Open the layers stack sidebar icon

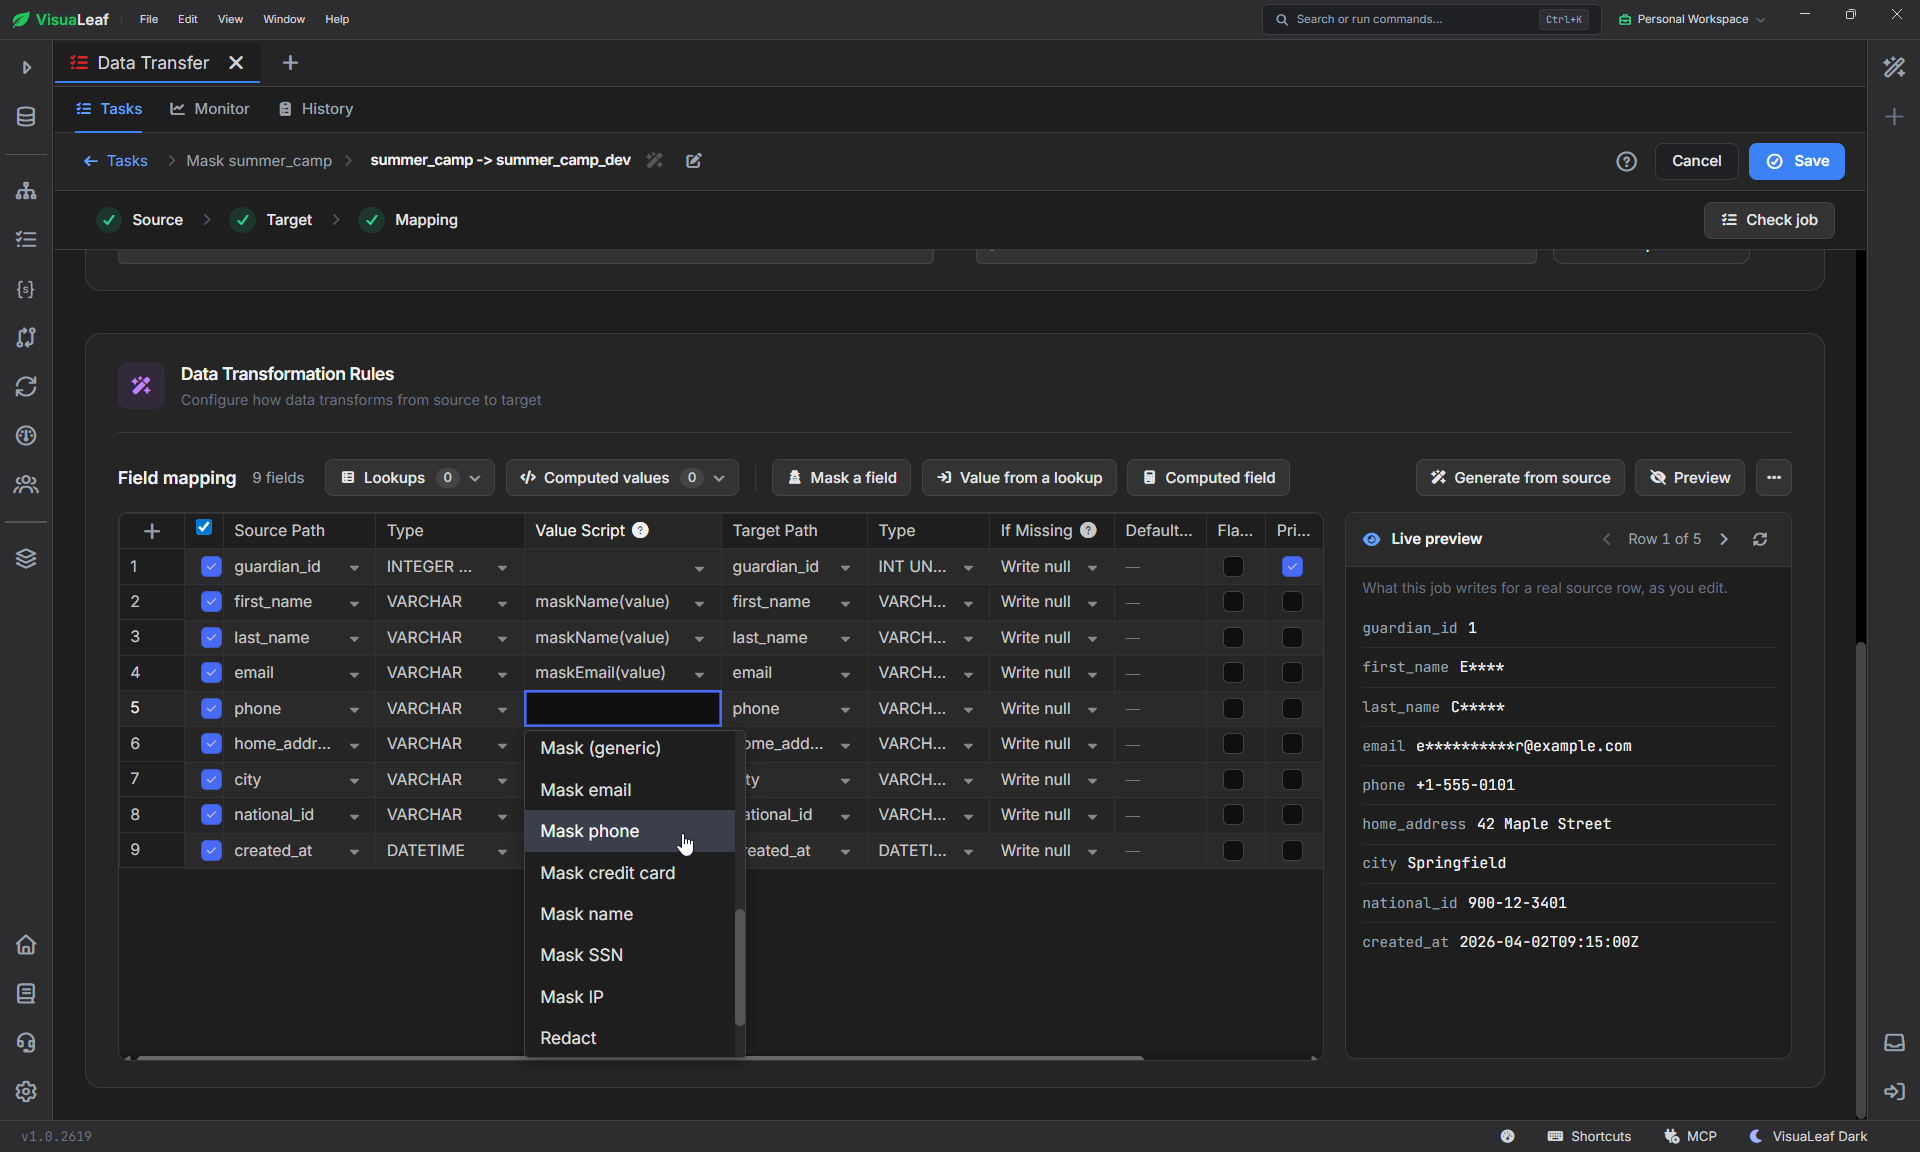click(x=26, y=558)
